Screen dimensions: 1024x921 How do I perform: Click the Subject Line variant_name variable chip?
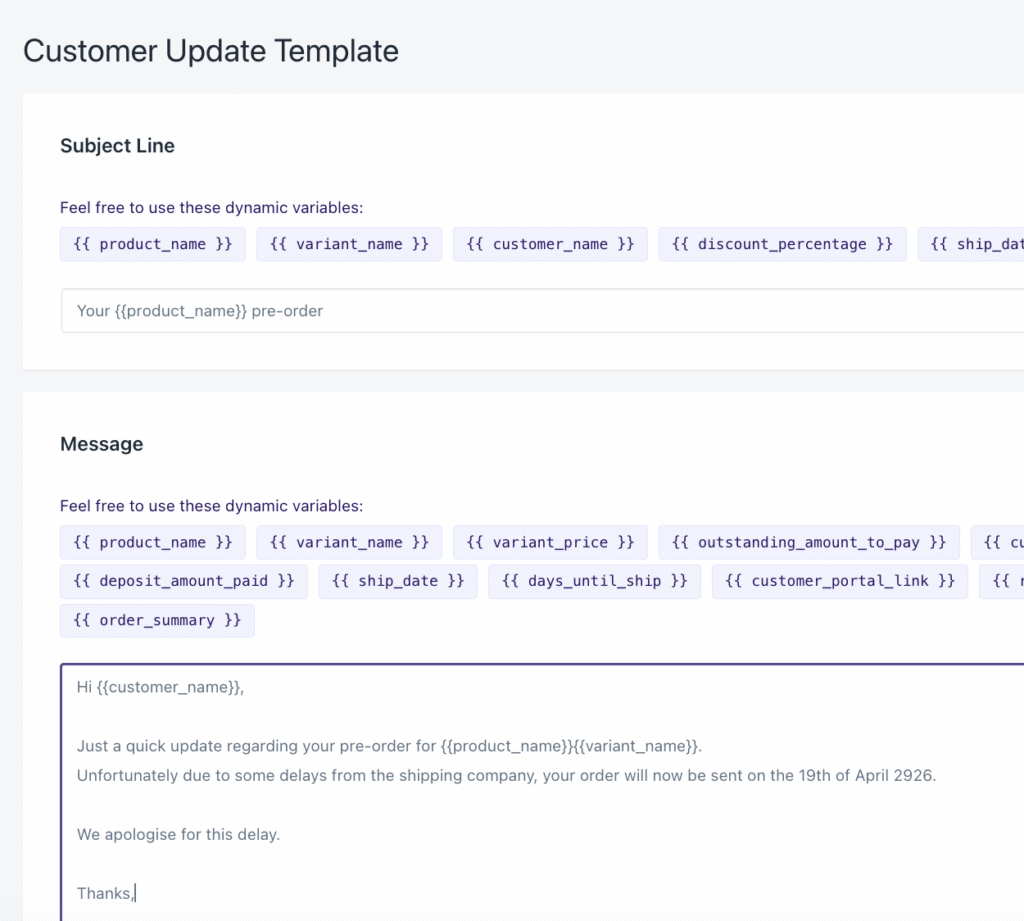pyautogui.click(x=349, y=244)
